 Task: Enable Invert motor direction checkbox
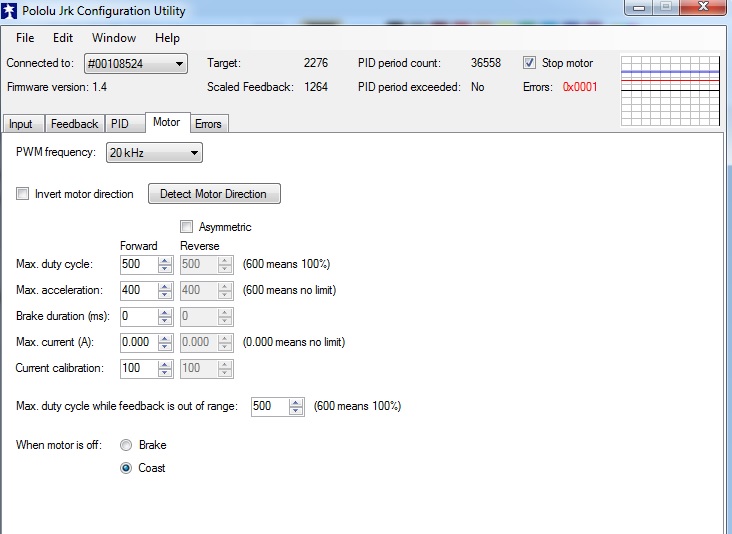tap(23, 194)
